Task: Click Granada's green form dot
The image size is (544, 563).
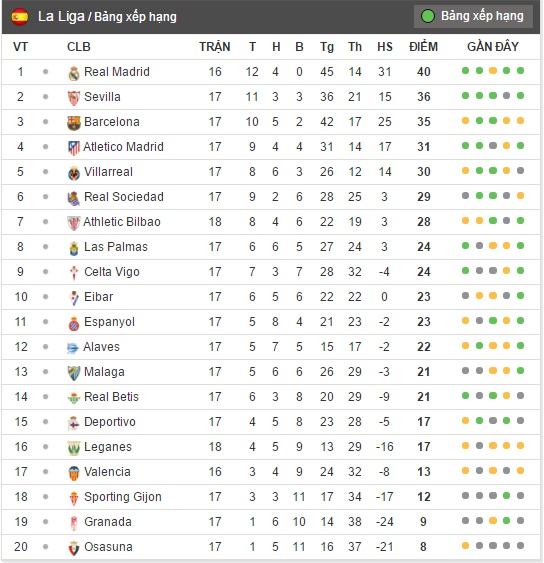Action: click(x=506, y=520)
